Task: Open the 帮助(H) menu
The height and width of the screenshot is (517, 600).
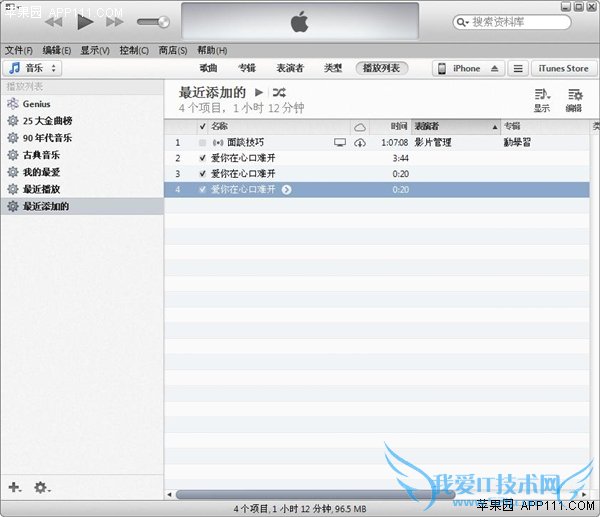Action: [x=212, y=50]
